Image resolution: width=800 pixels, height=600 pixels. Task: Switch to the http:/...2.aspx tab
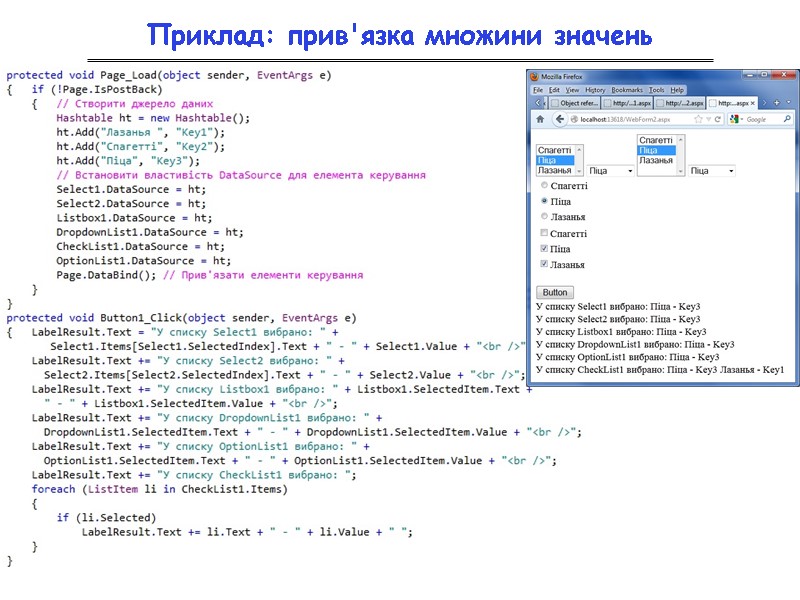pyautogui.click(x=680, y=103)
